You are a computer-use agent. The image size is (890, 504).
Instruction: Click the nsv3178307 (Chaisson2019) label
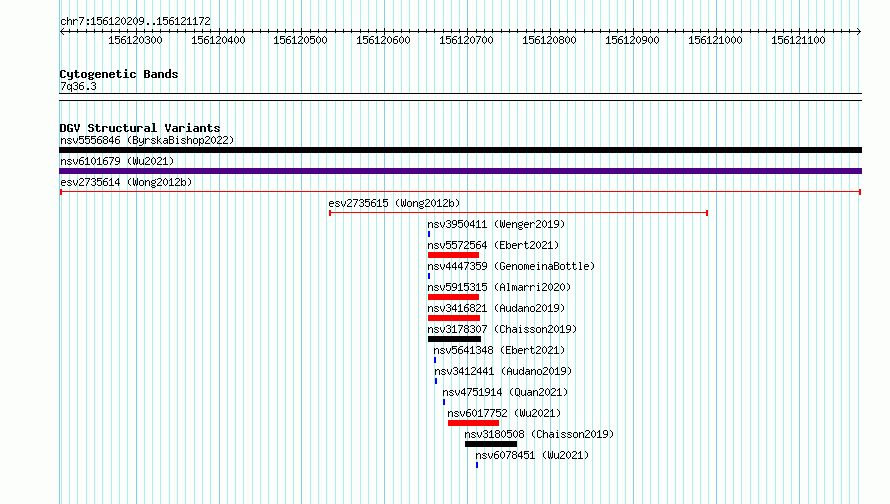[x=502, y=329]
